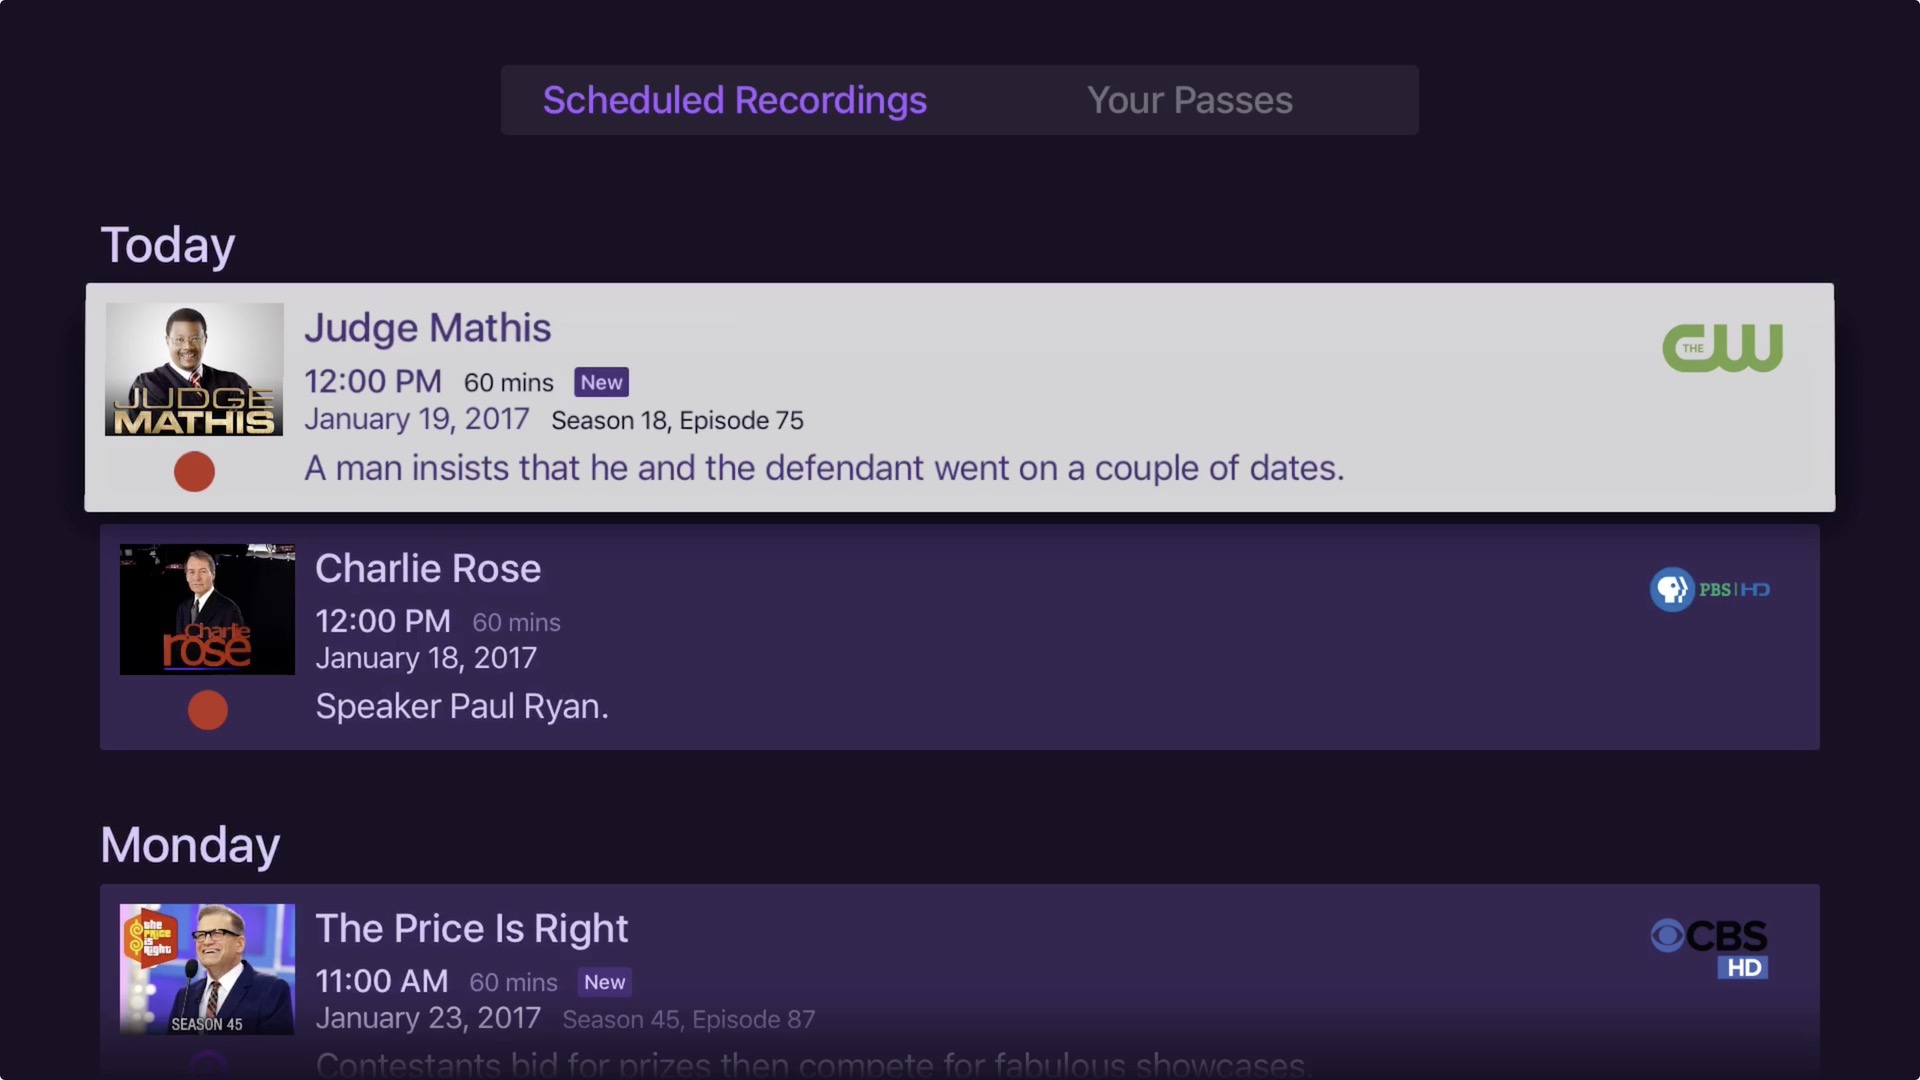Select The Price Is Right title
The width and height of the screenshot is (1920, 1080).
(471, 928)
